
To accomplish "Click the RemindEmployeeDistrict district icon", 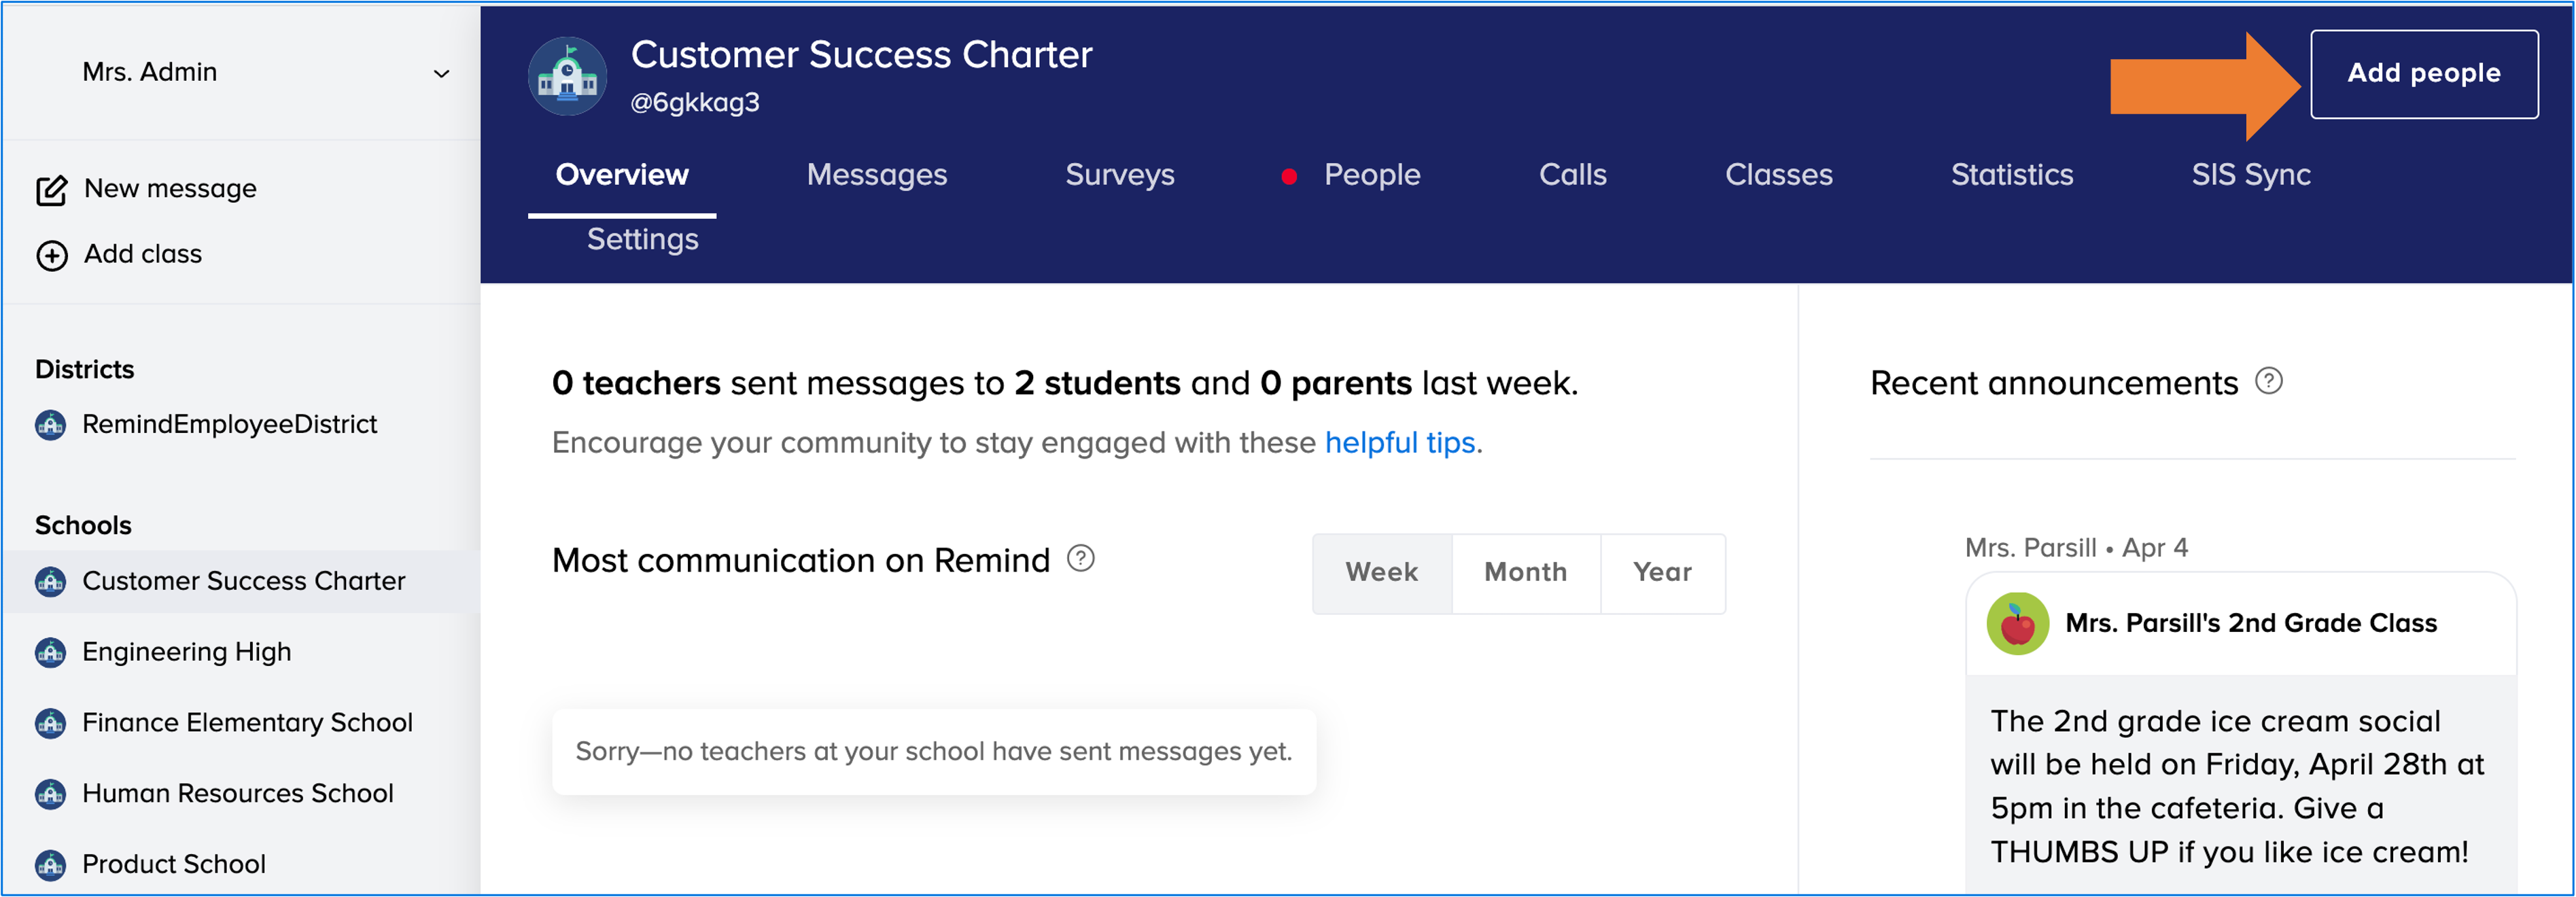I will (x=50, y=425).
